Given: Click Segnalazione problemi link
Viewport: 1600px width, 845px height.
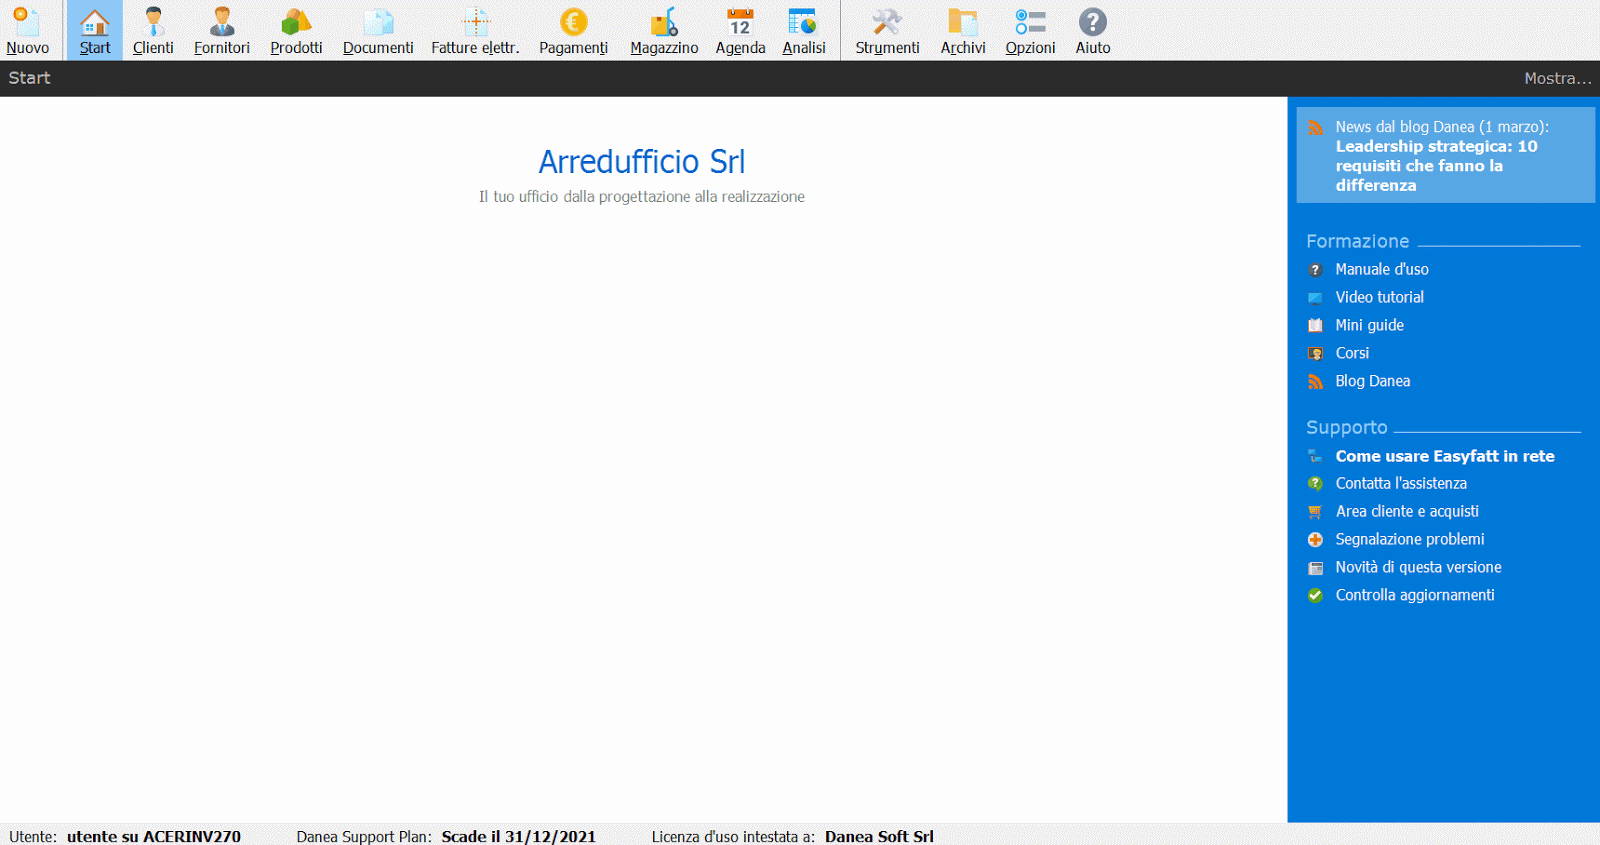Looking at the screenshot, I should pos(1410,540).
